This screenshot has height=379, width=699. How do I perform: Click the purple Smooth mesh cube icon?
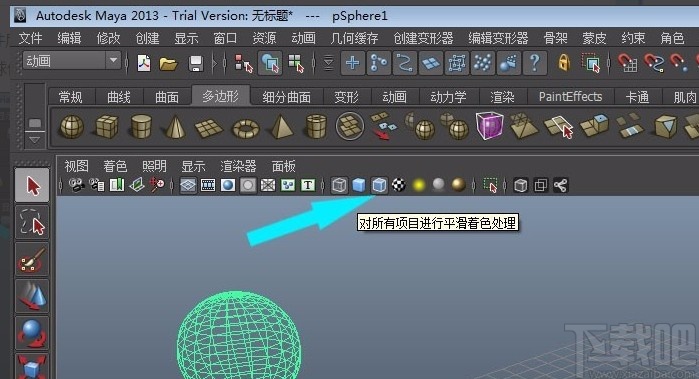point(489,125)
